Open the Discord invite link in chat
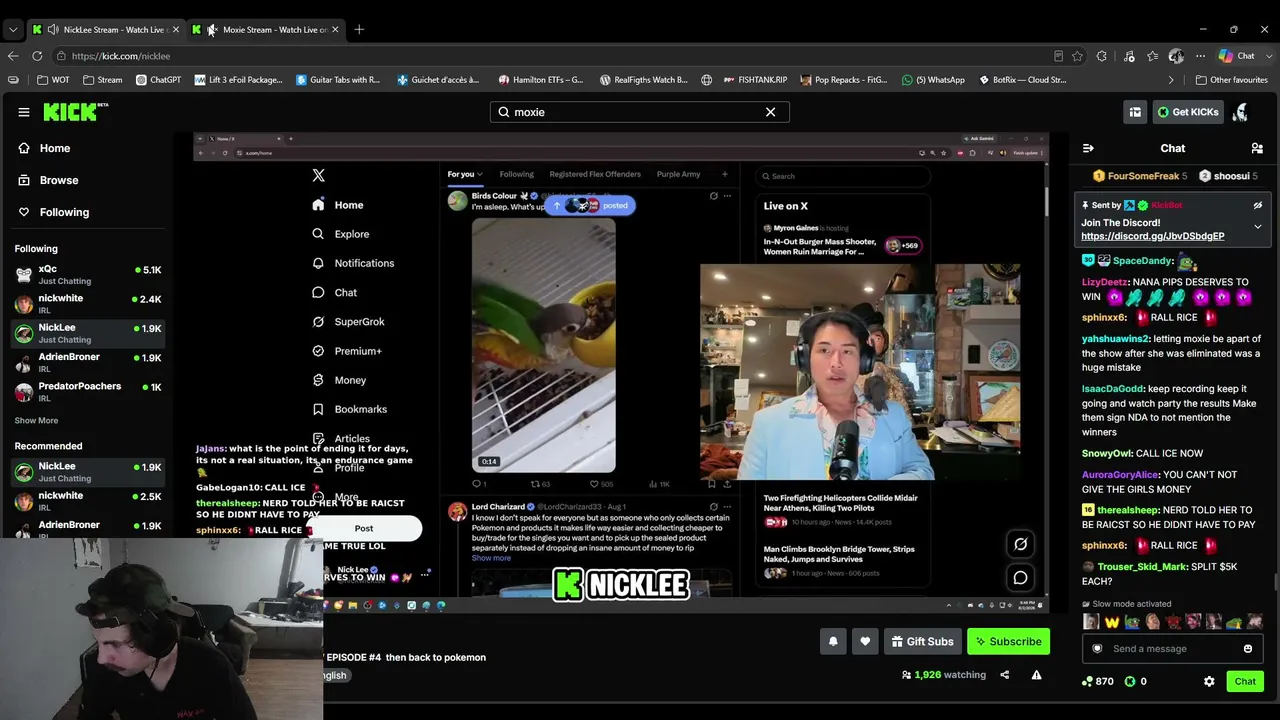This screenshot has height=720, width=1280. (1152, 236)
